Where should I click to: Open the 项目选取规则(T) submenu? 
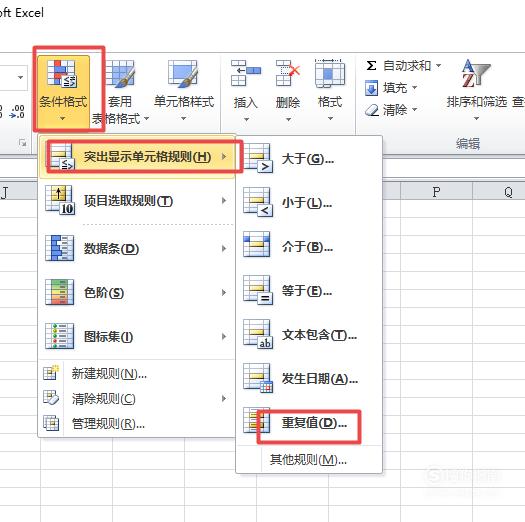(x=137, y=201)
